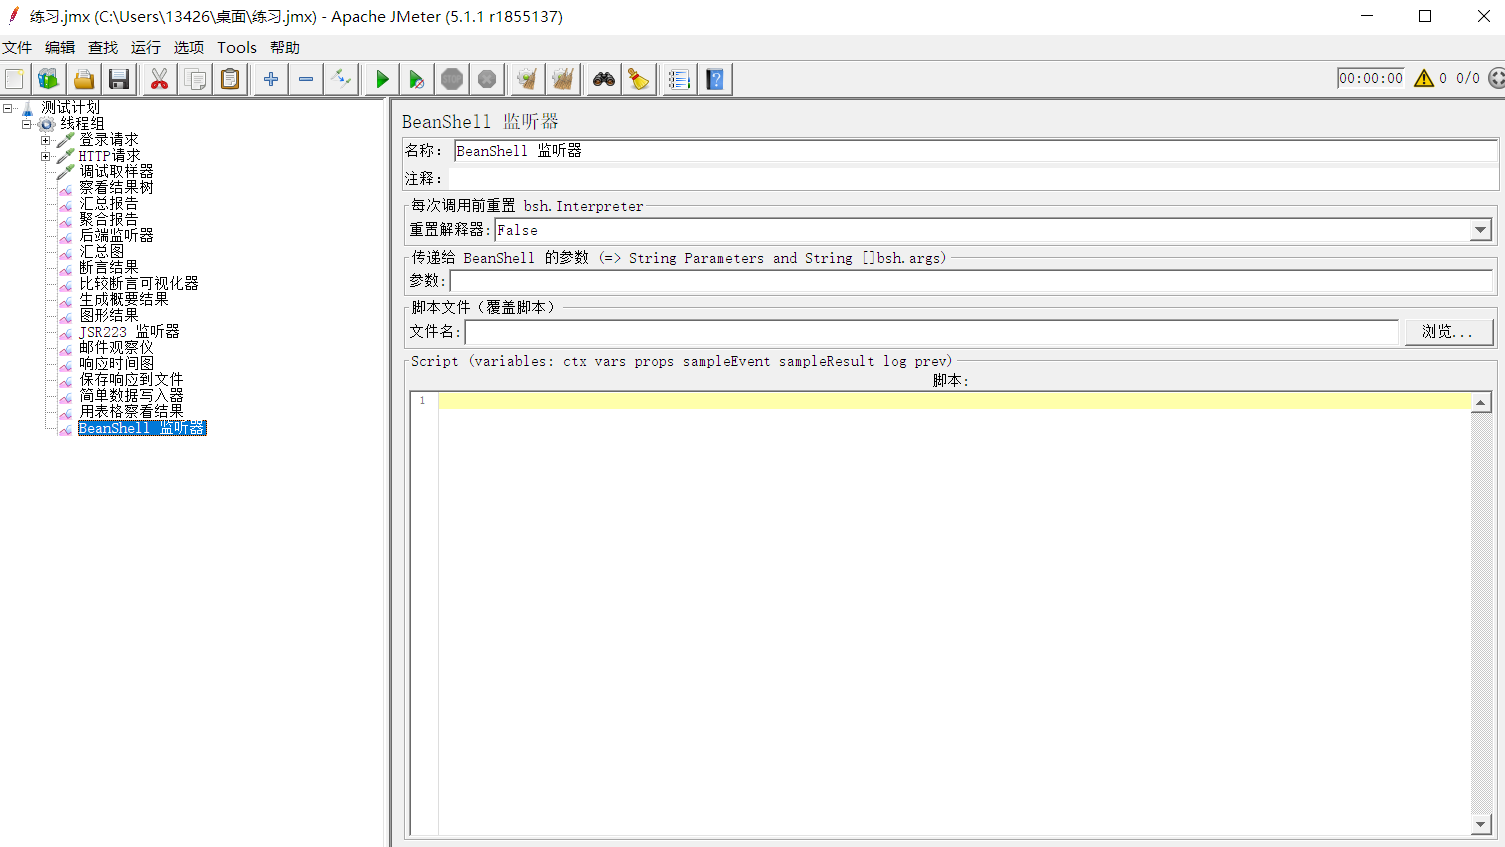
Task: Select 简单数据写入器 in the tree
Action: (x=131, y=396)
